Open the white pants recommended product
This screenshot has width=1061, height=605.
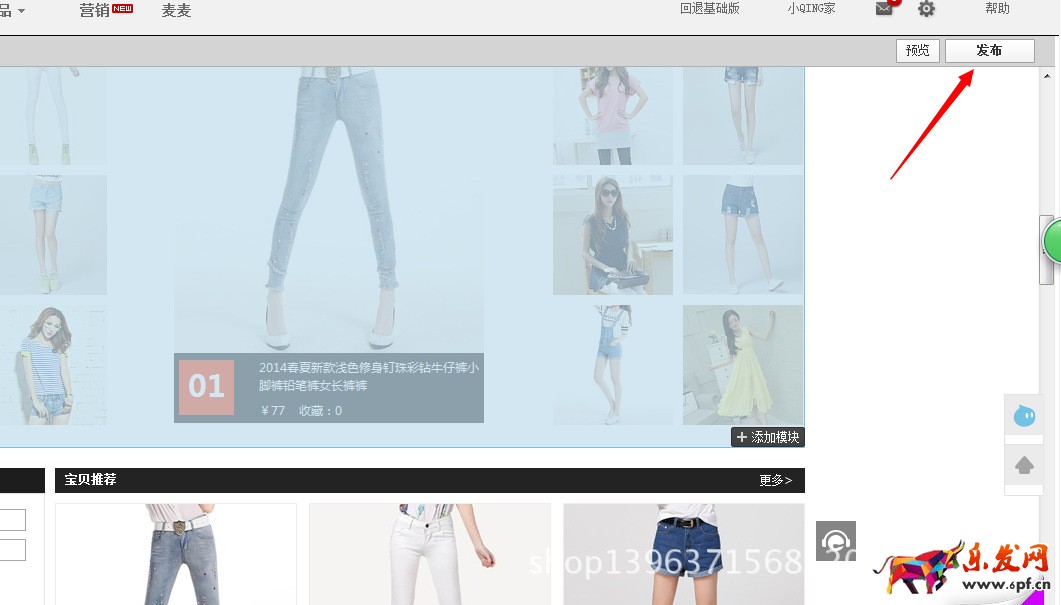pyautogui.click(x=430, y=554)
